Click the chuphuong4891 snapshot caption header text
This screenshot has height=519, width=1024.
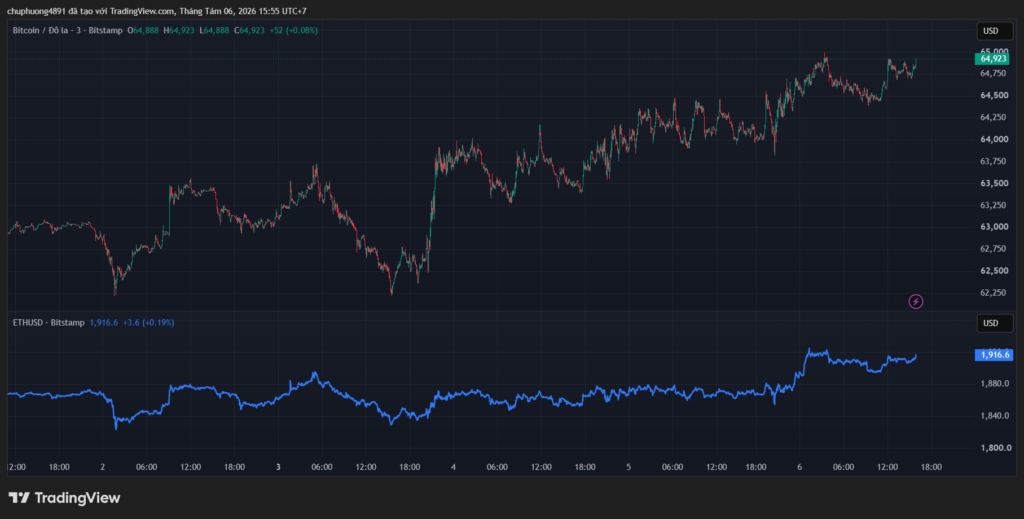point(157,11)
